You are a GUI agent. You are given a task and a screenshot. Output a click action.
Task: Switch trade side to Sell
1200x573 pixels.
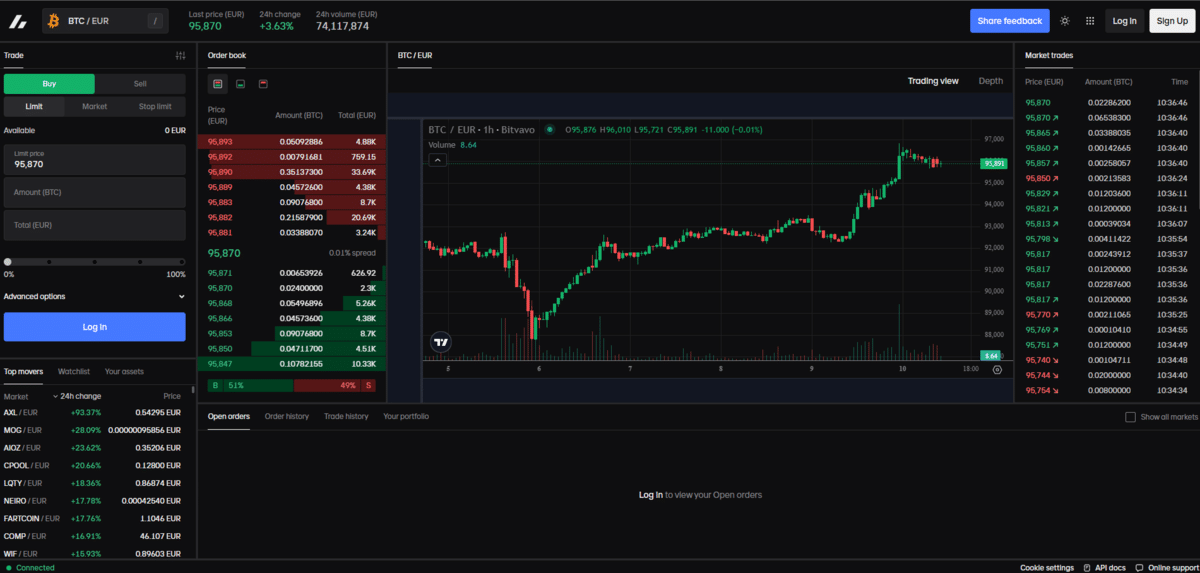tap(140, 84)
